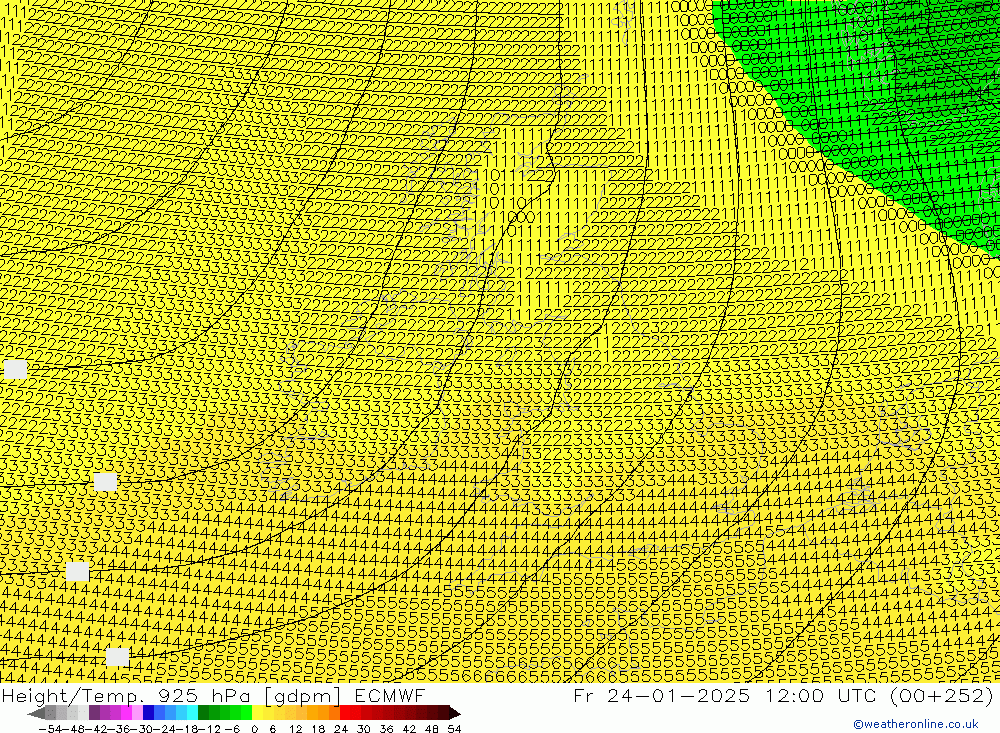Pick the cyan swatch in the legend
This screenshot has width=1000, height=733.
(192, 713)
